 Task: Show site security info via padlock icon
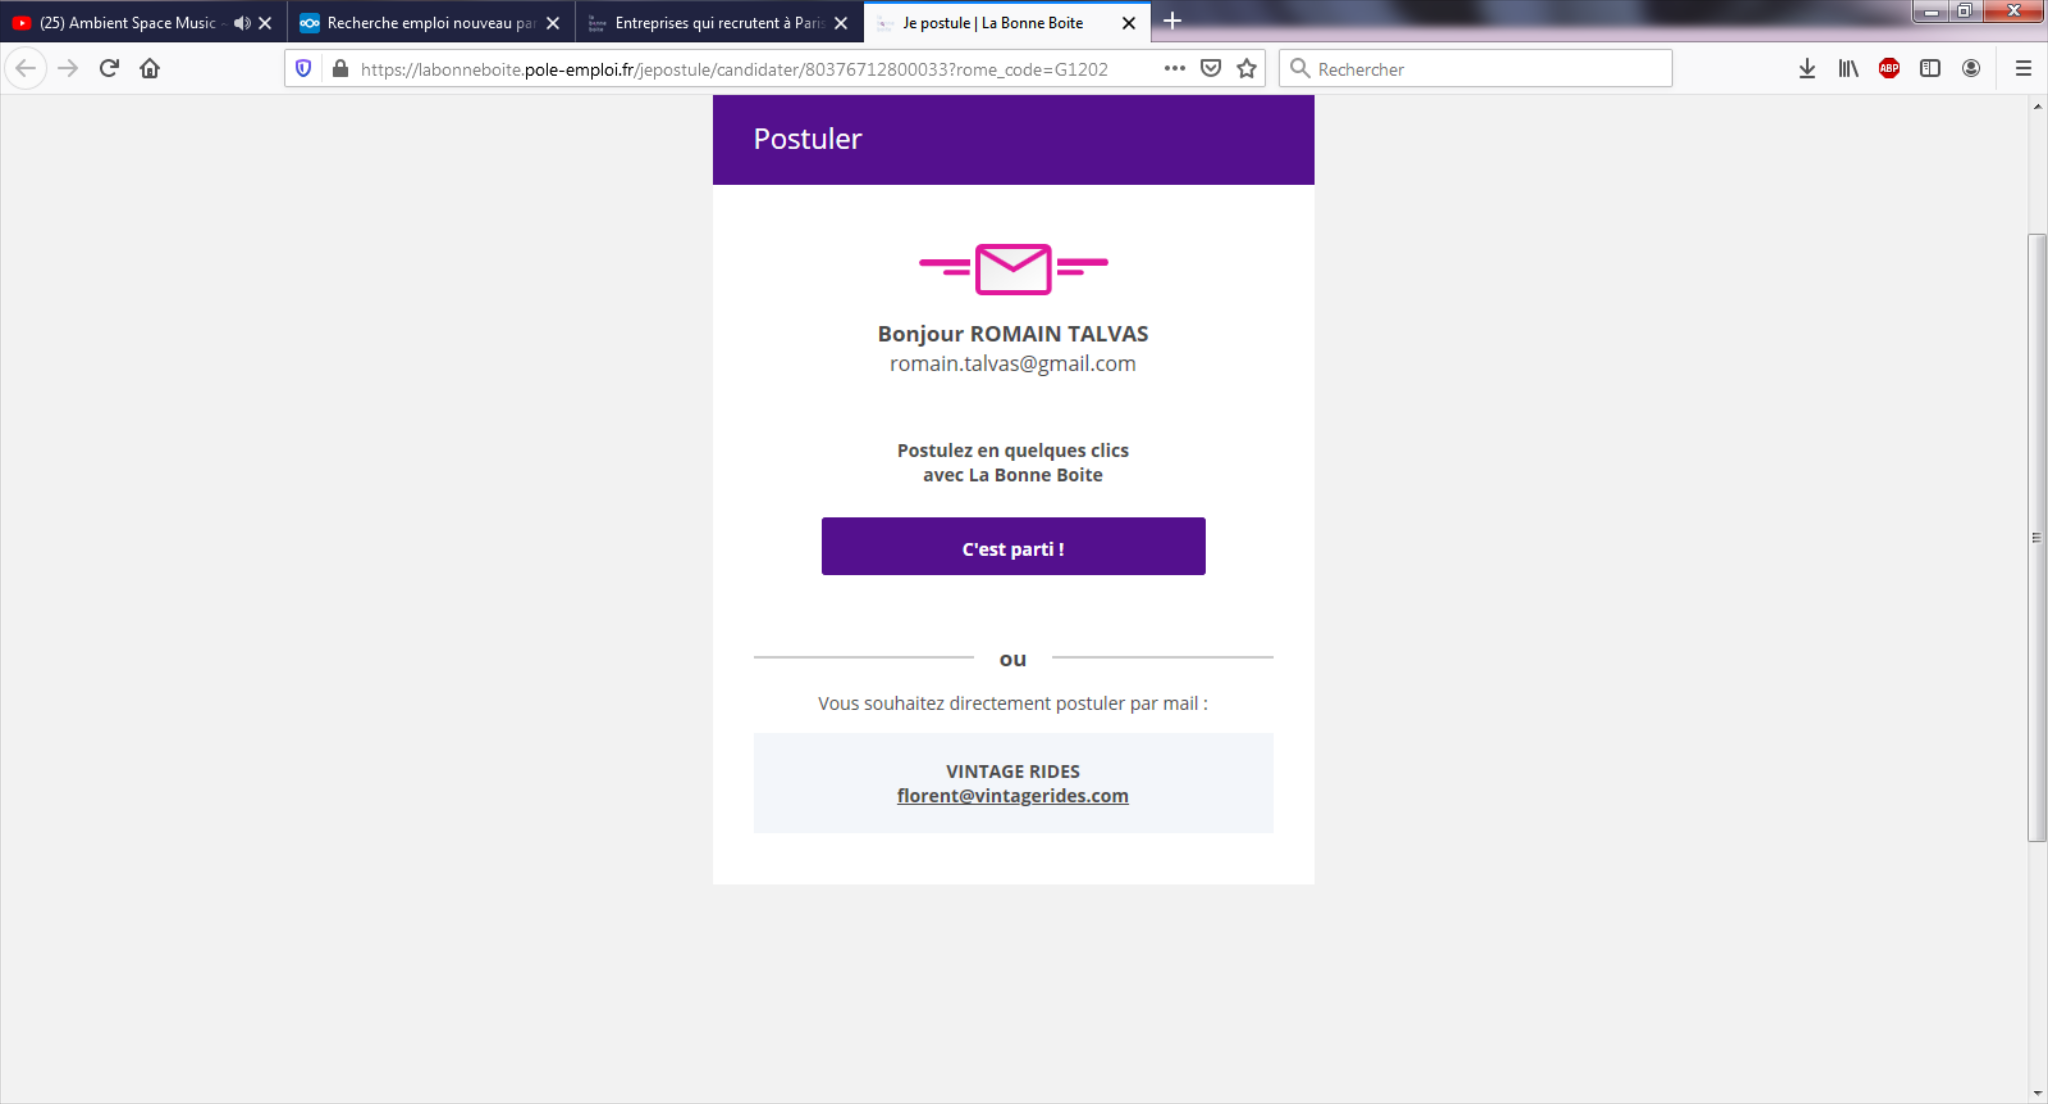(340, 68)
